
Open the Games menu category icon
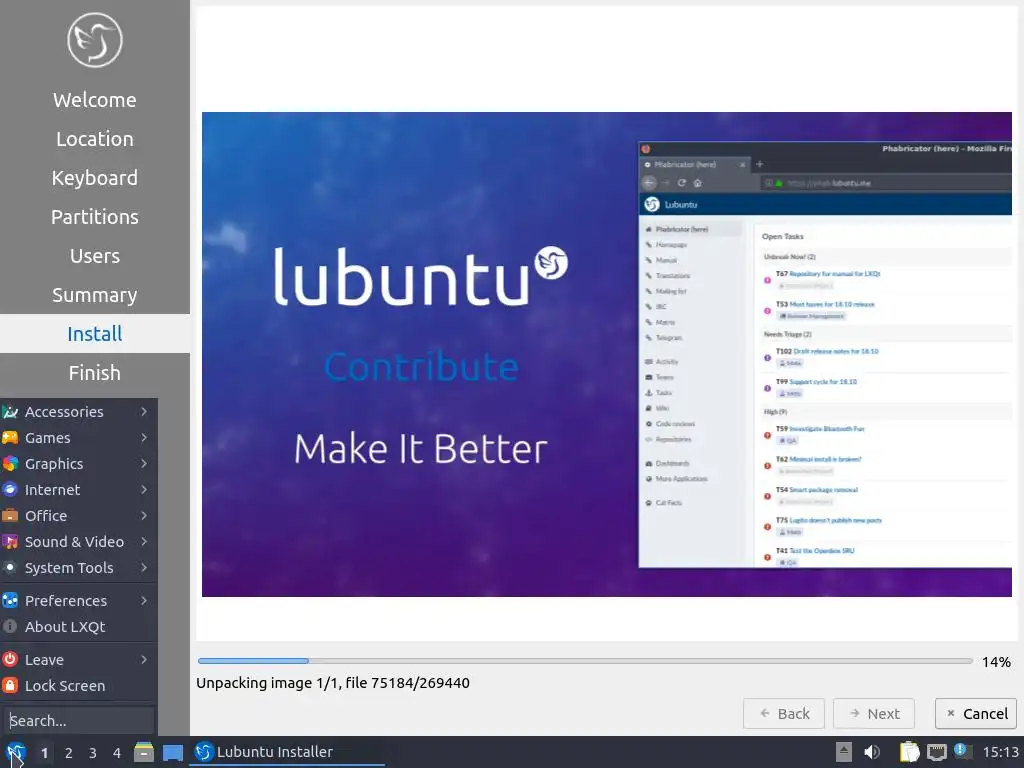10,438
